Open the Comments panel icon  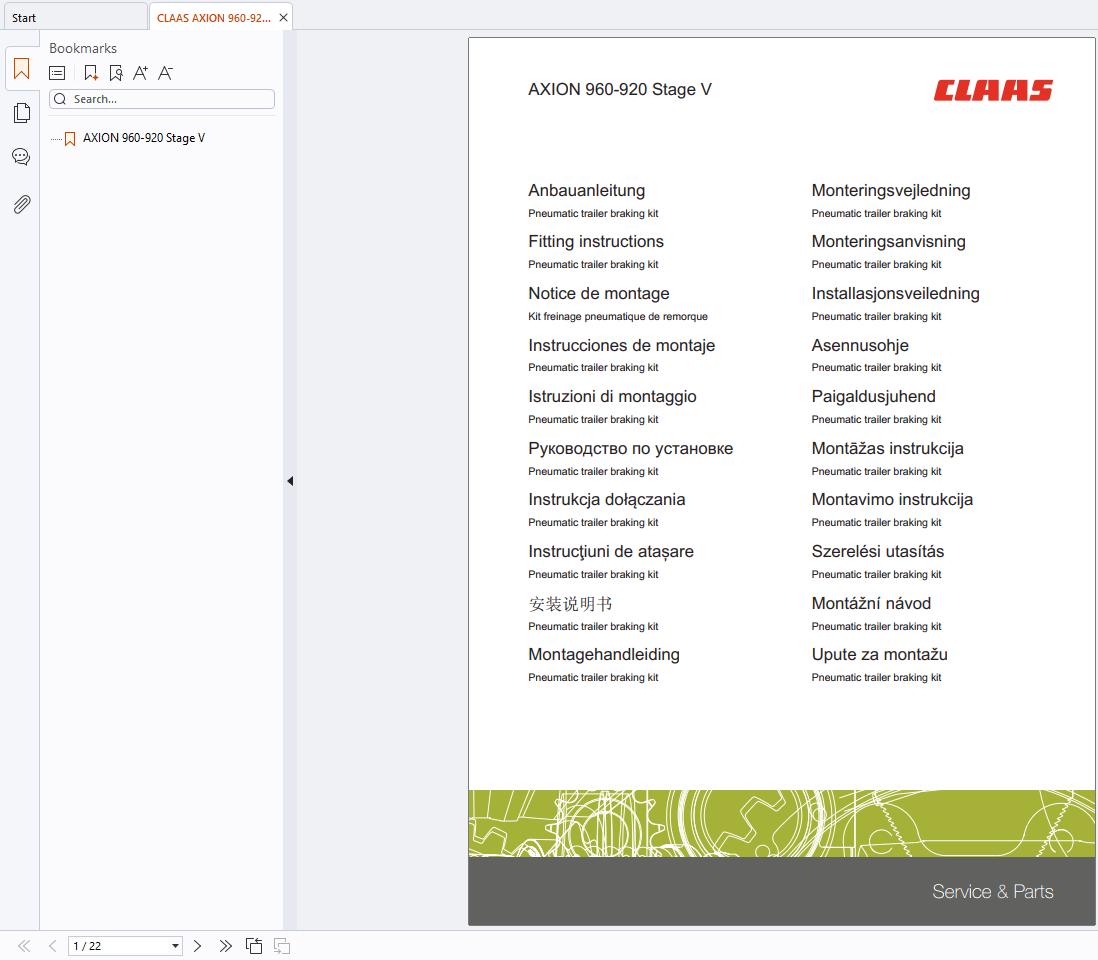(x=22, y=157)
